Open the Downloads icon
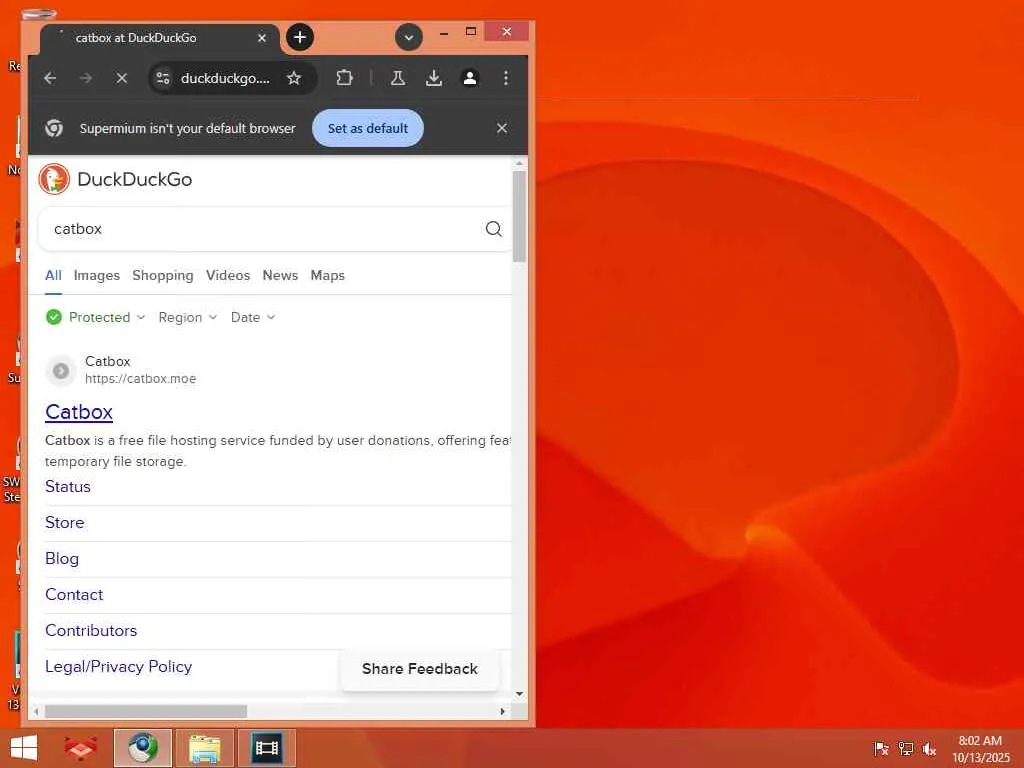 434,78
